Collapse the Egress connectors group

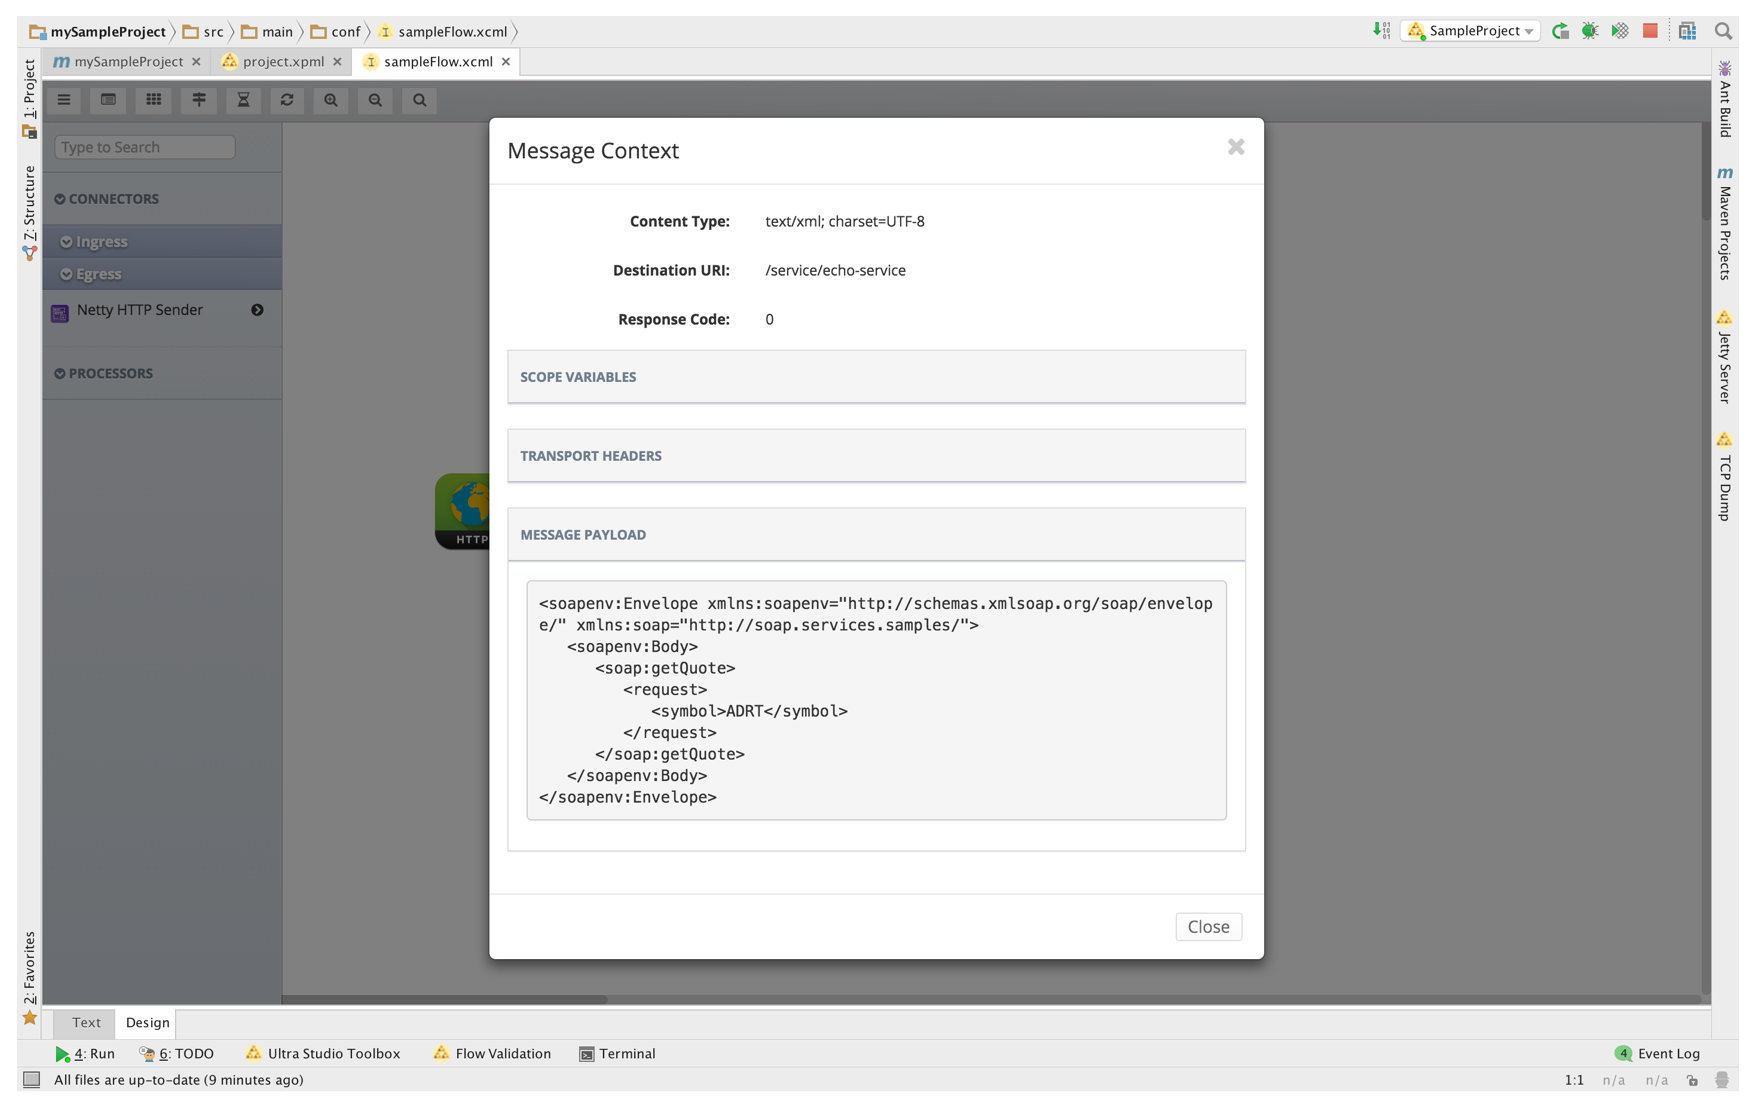click(161, 274)
